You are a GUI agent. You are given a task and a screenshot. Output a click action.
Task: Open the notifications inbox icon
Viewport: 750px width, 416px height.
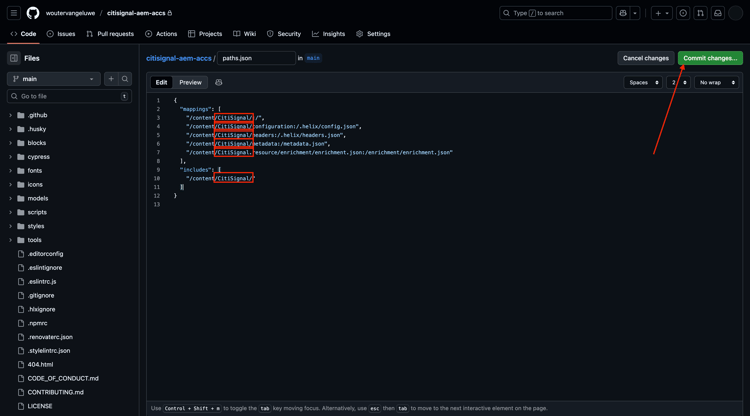718,13
